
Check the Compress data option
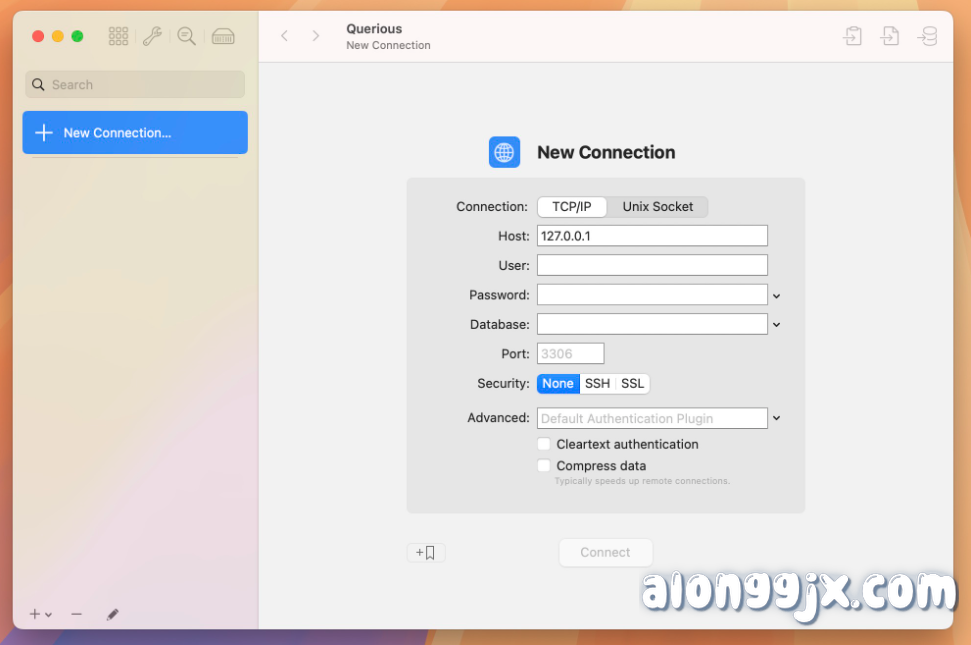pyautogui.click(x=544, y=465)
